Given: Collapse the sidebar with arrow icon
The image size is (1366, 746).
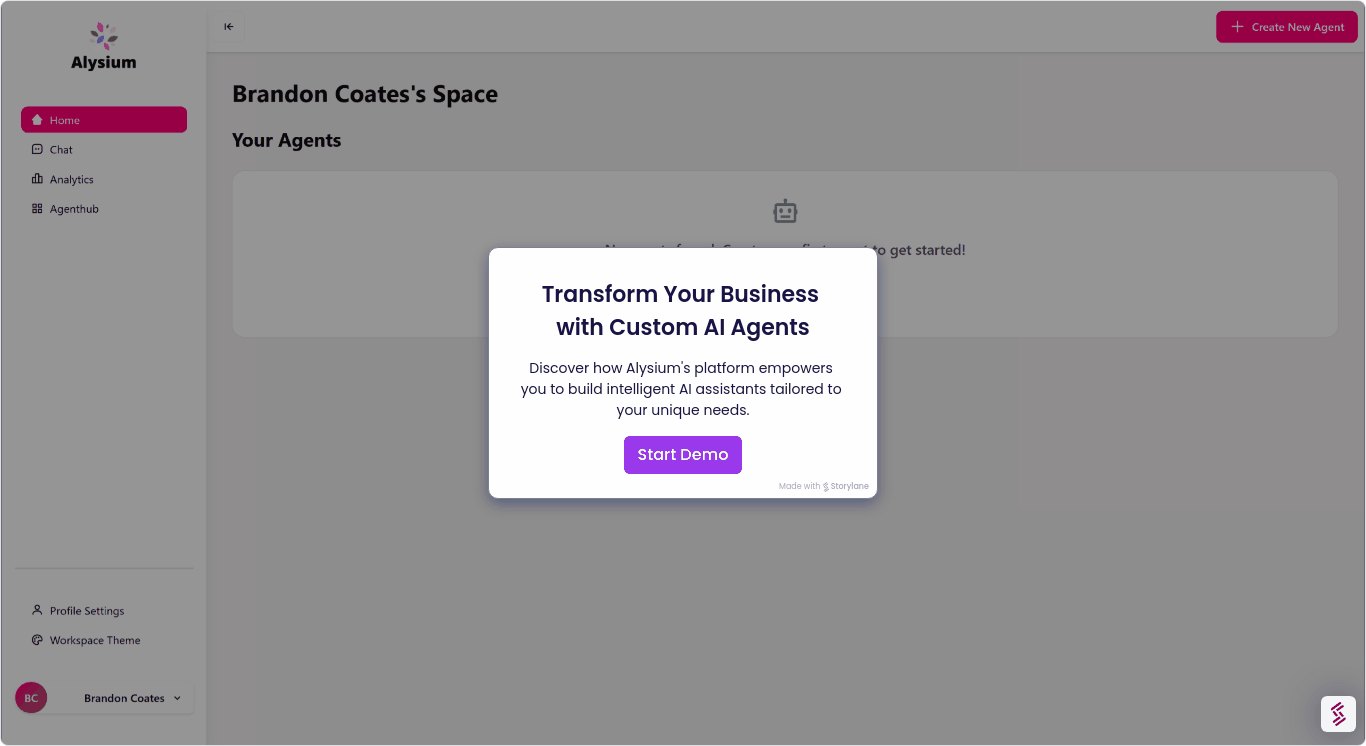Looking at the screenshot, I should pyautogui.click(x=229, y=27).
